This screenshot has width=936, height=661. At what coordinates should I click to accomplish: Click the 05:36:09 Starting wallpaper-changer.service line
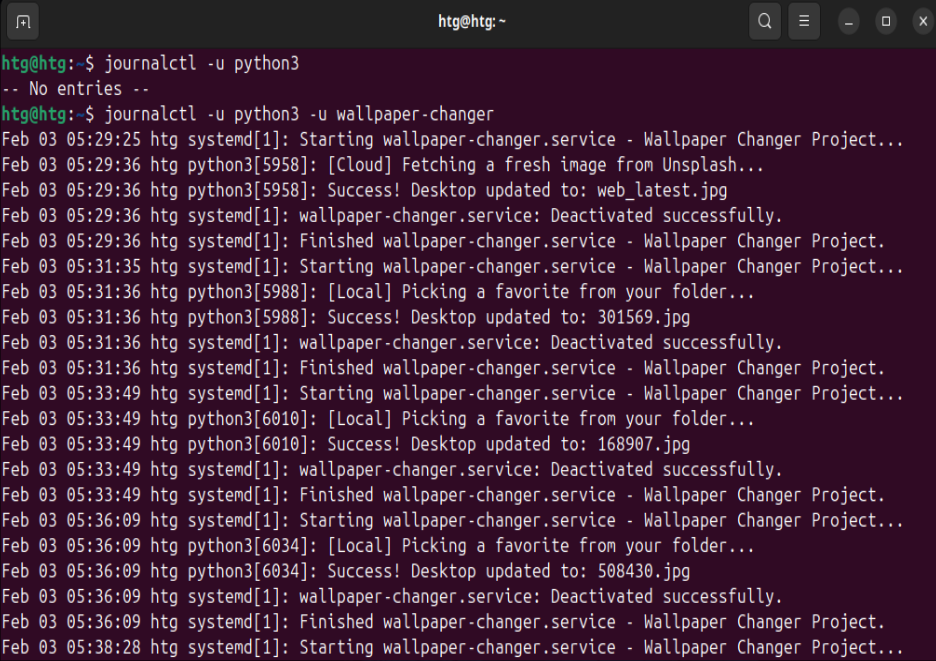pyautogui.click(x=452, y=520)
